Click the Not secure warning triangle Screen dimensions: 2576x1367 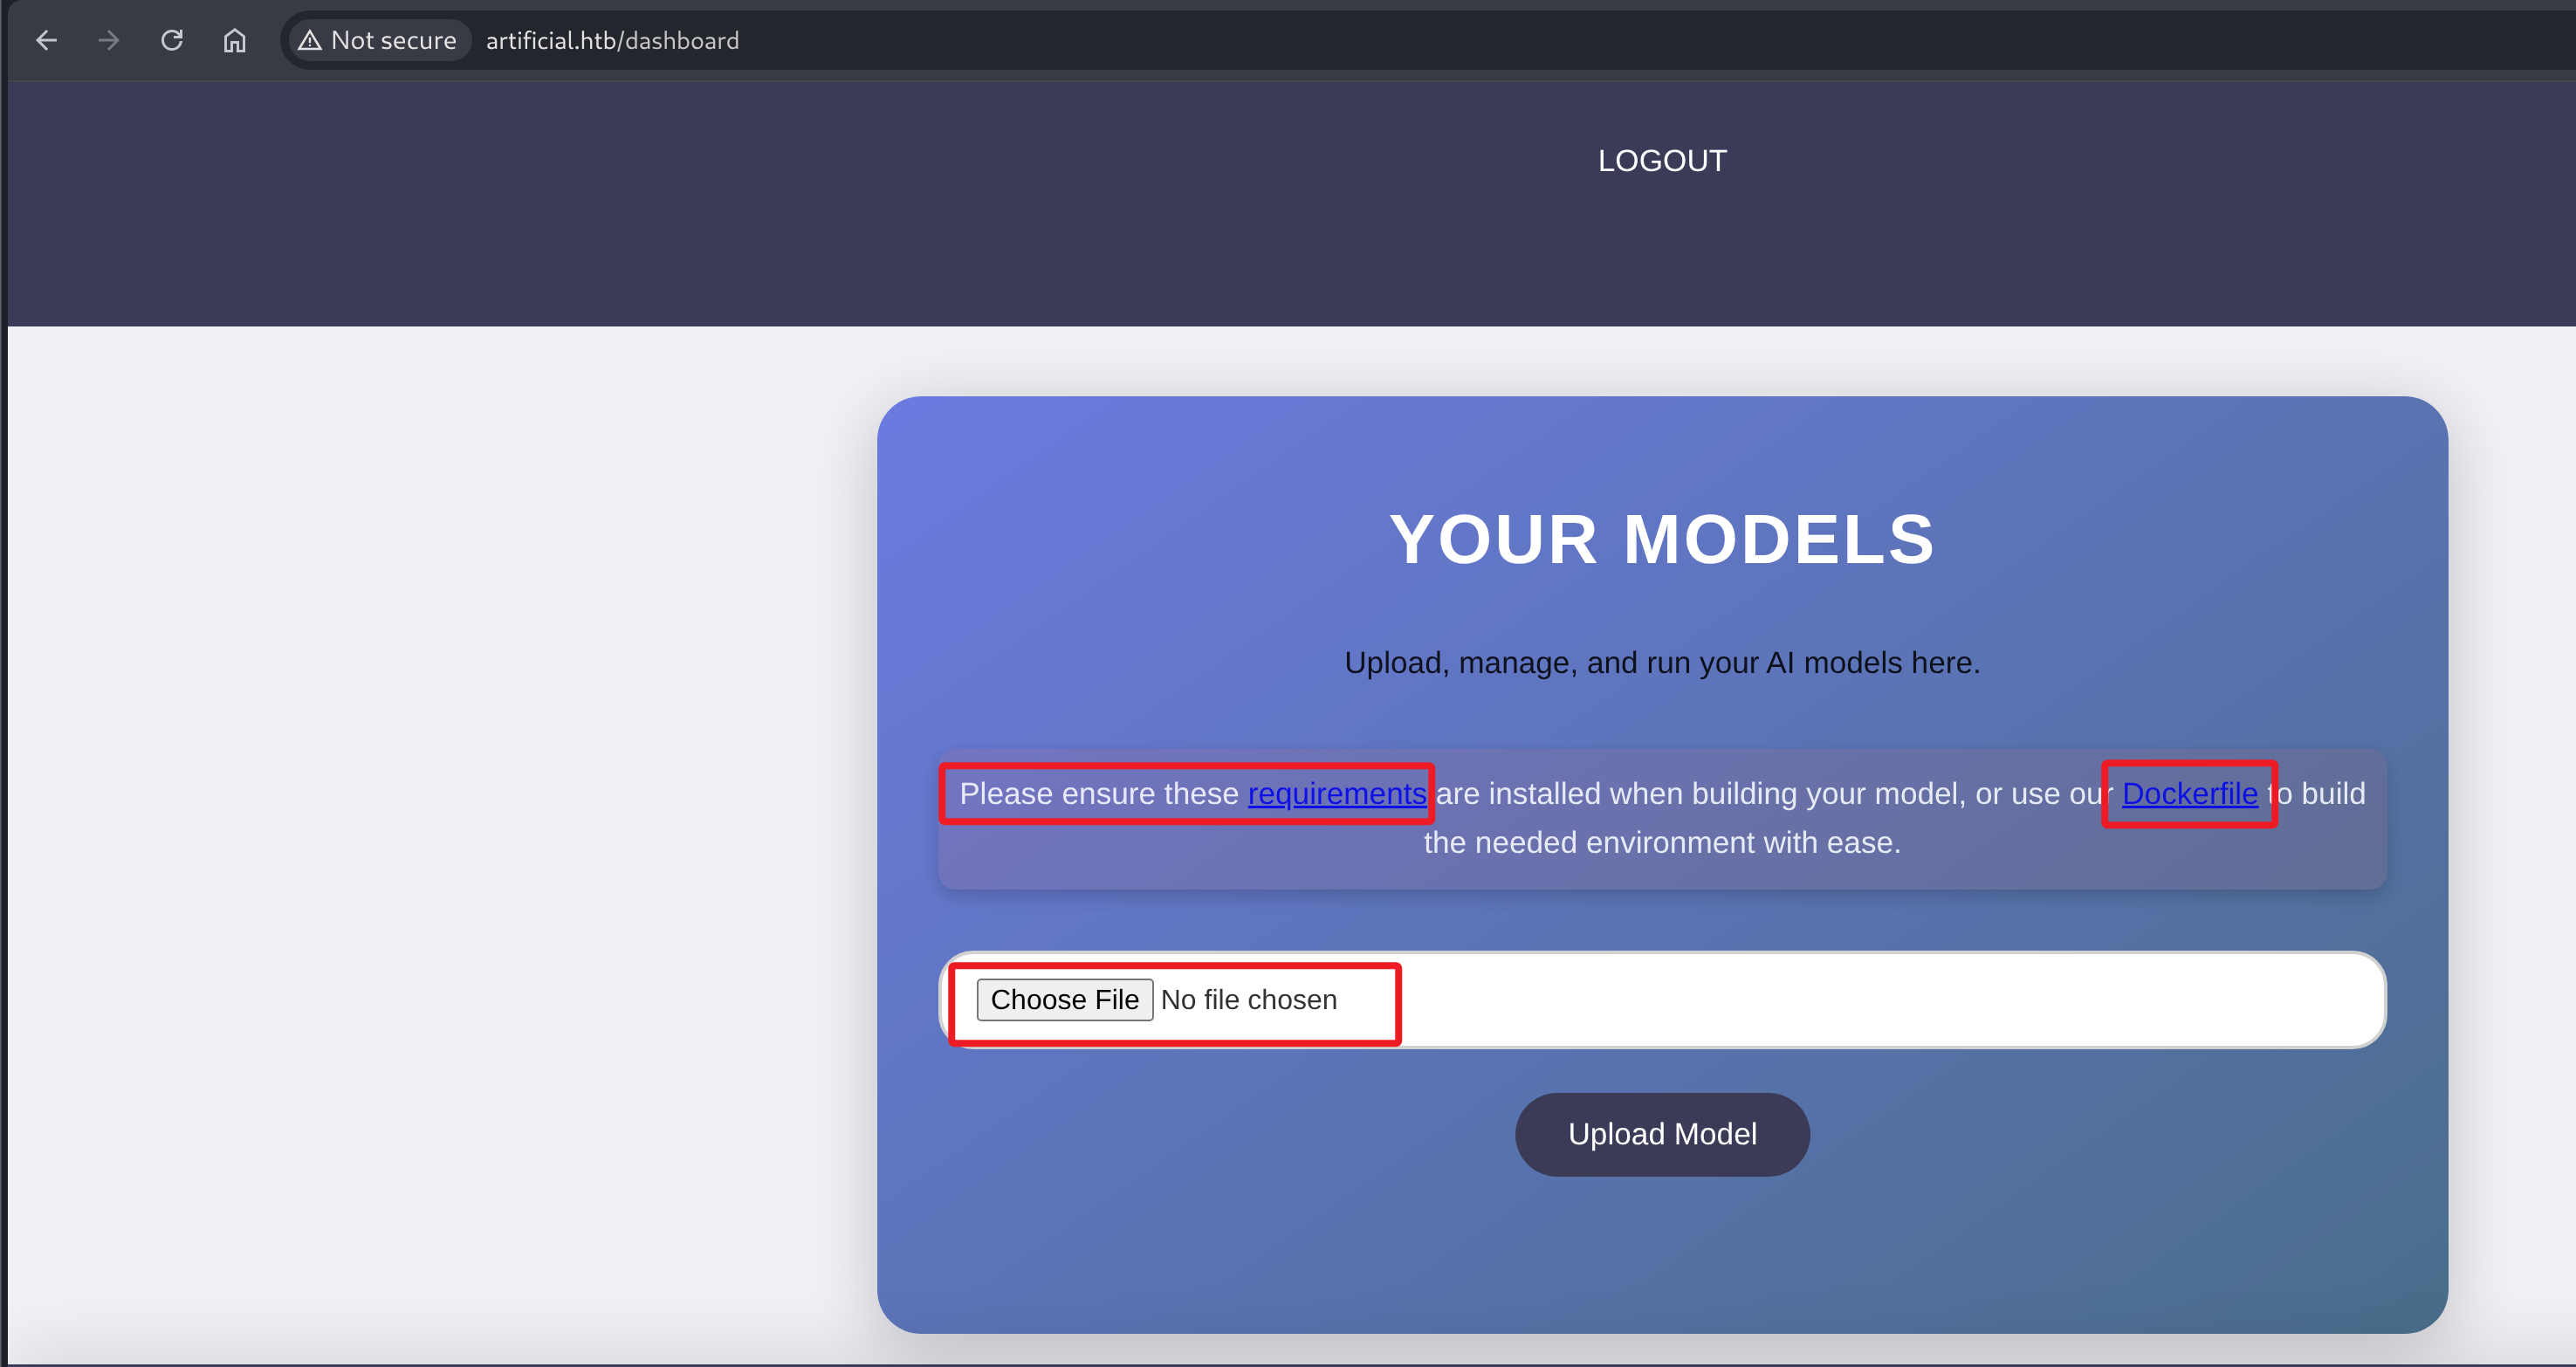[310, 40]
